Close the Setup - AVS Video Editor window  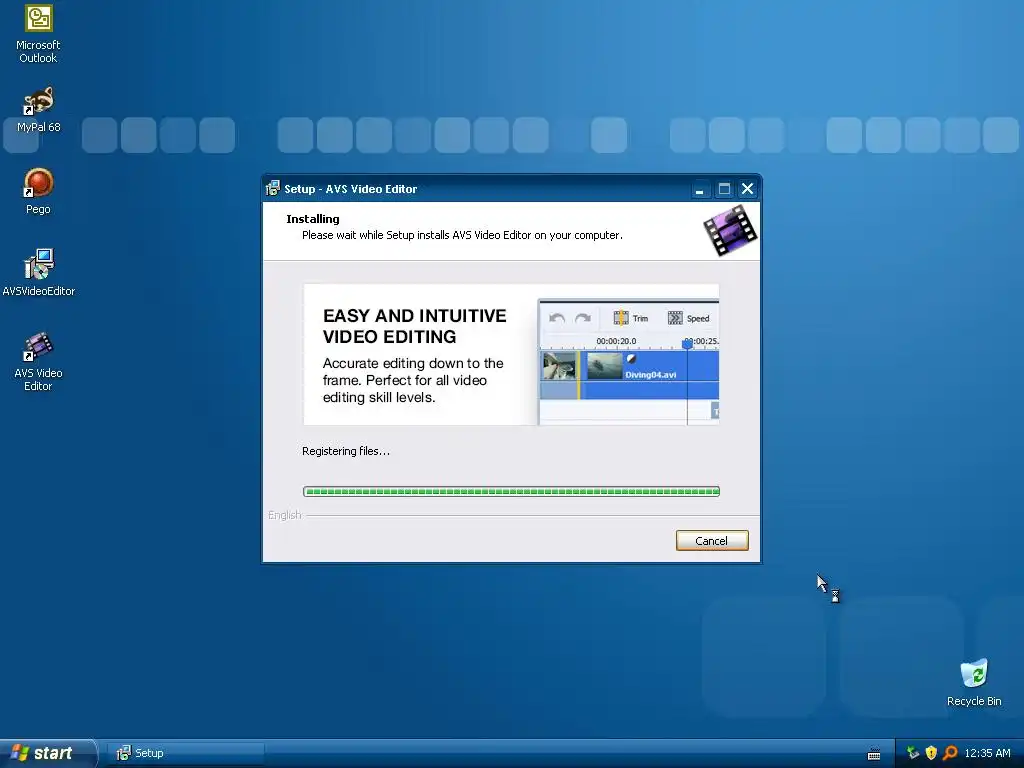click(x=748, y=189)
